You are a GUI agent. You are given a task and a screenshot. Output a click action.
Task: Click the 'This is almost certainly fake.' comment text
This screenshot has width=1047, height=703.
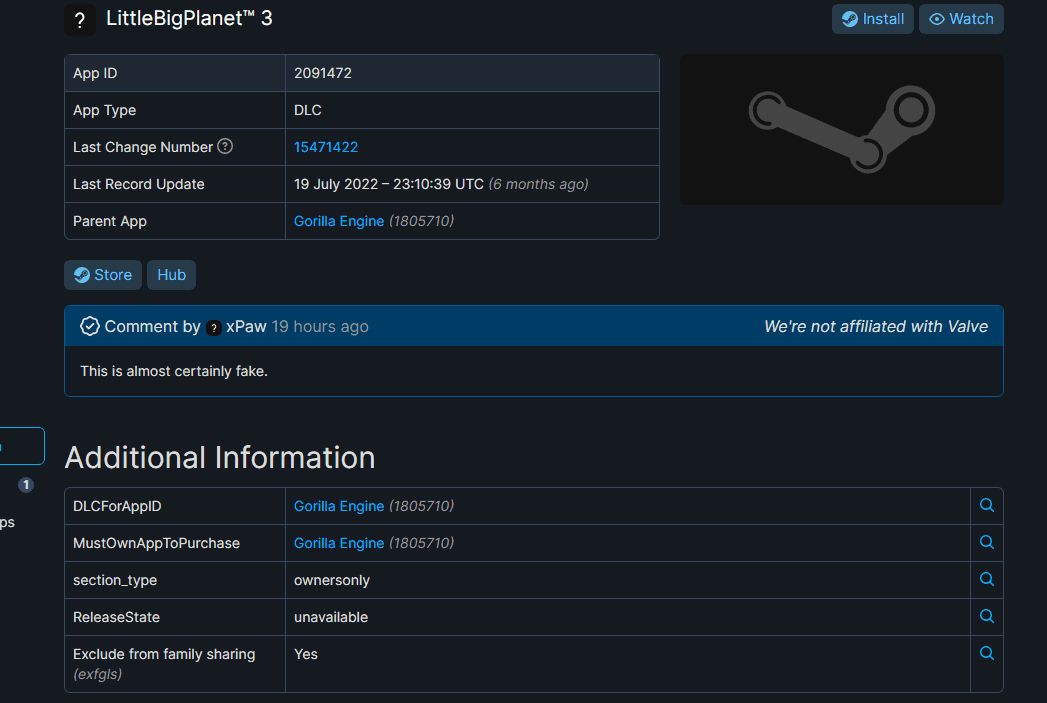[174, 371]
